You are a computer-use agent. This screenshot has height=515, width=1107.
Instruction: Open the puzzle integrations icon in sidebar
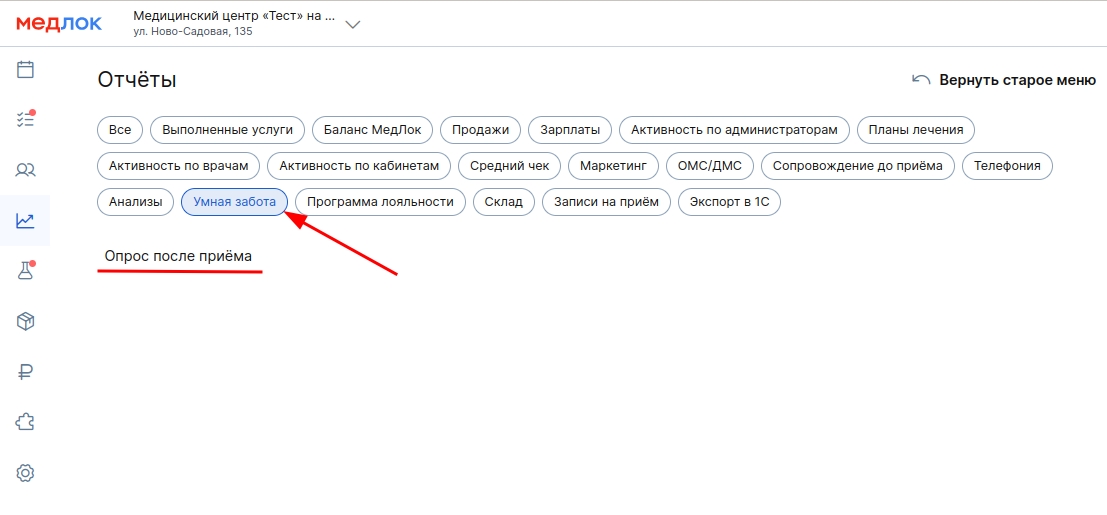pyautogui.click(x=25, y=422)
